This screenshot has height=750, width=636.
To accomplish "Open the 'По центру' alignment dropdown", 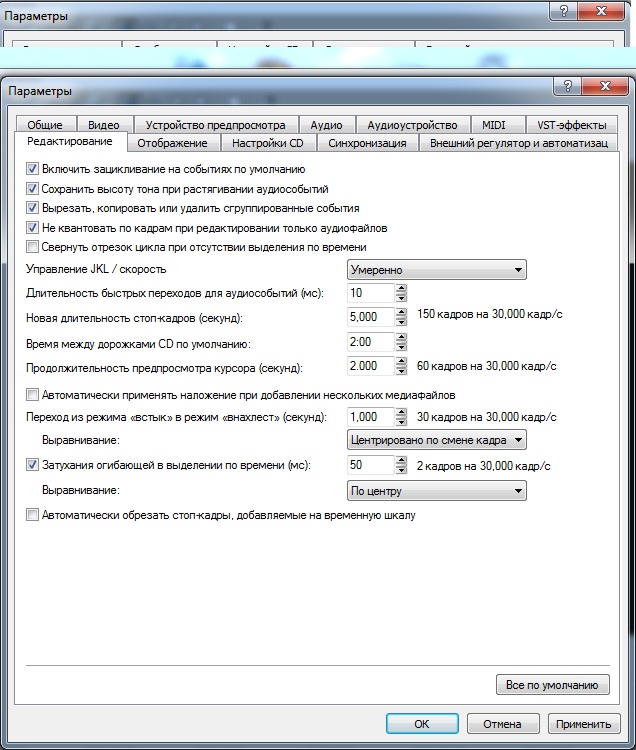I will click(x=436, y=491).
